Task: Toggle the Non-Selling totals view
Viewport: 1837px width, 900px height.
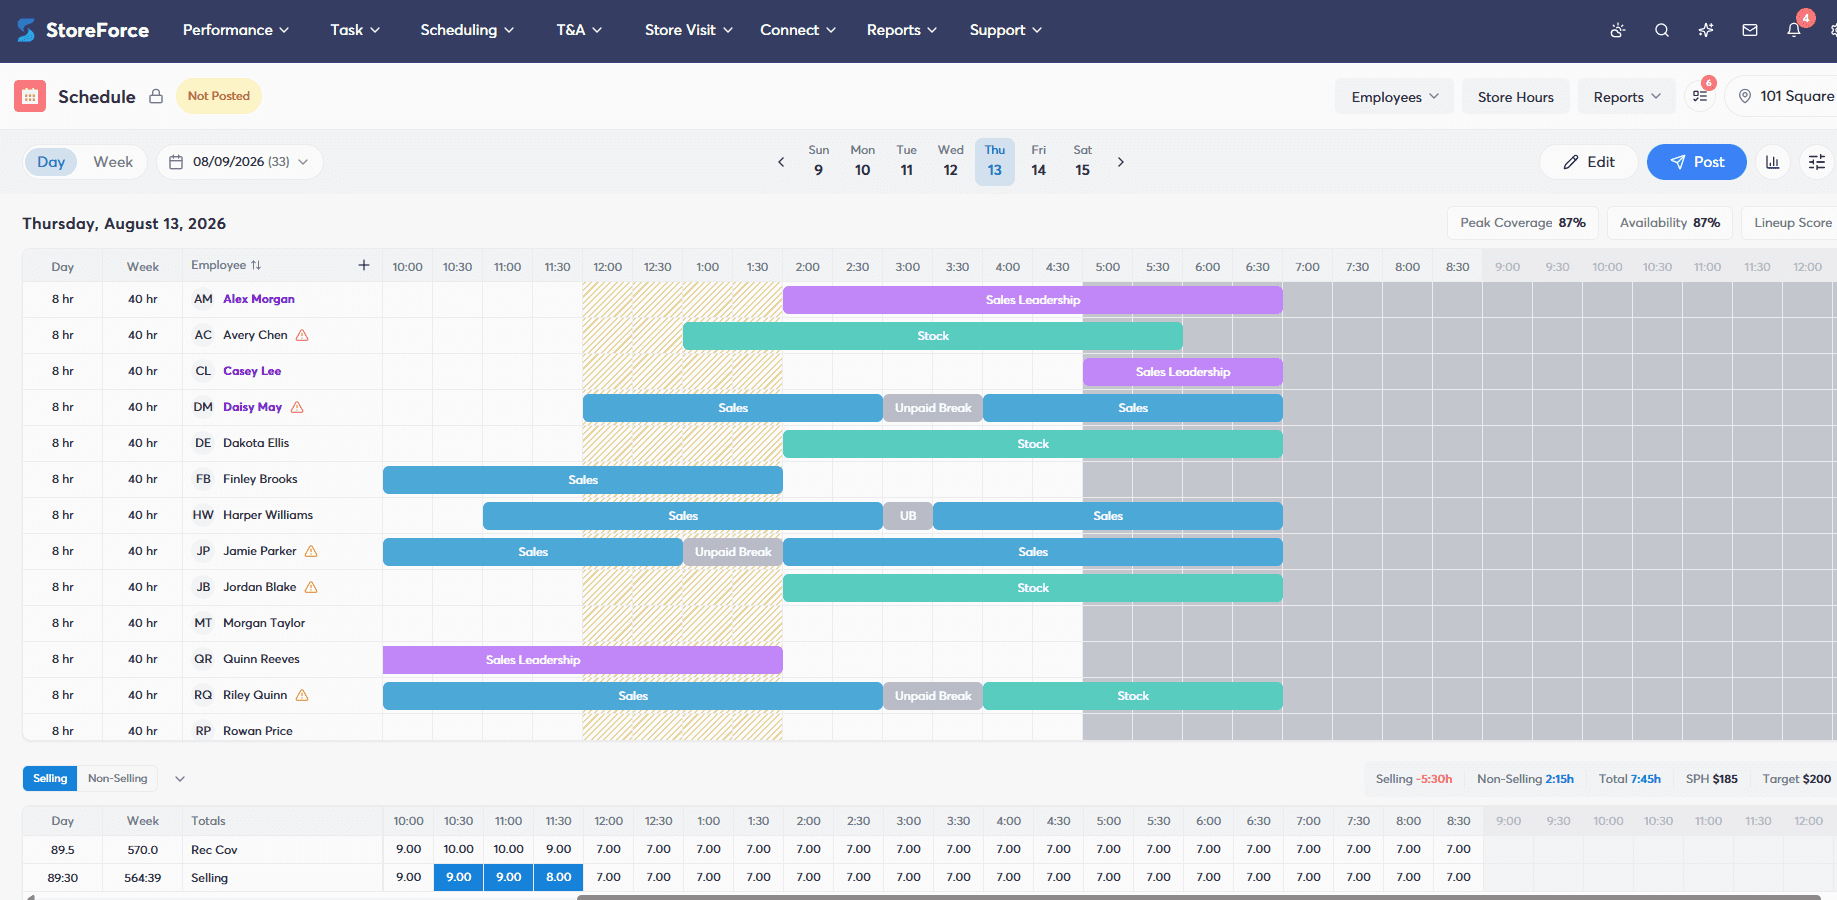Action: click(117, 778)
